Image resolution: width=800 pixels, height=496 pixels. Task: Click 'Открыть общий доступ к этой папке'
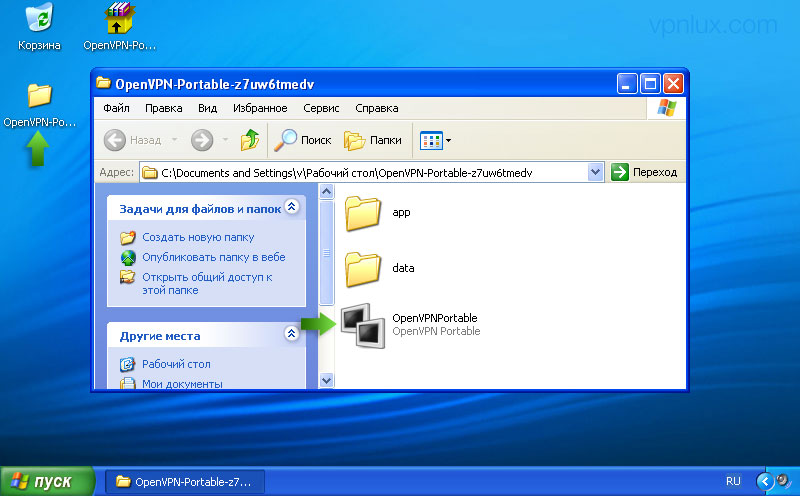207,283
